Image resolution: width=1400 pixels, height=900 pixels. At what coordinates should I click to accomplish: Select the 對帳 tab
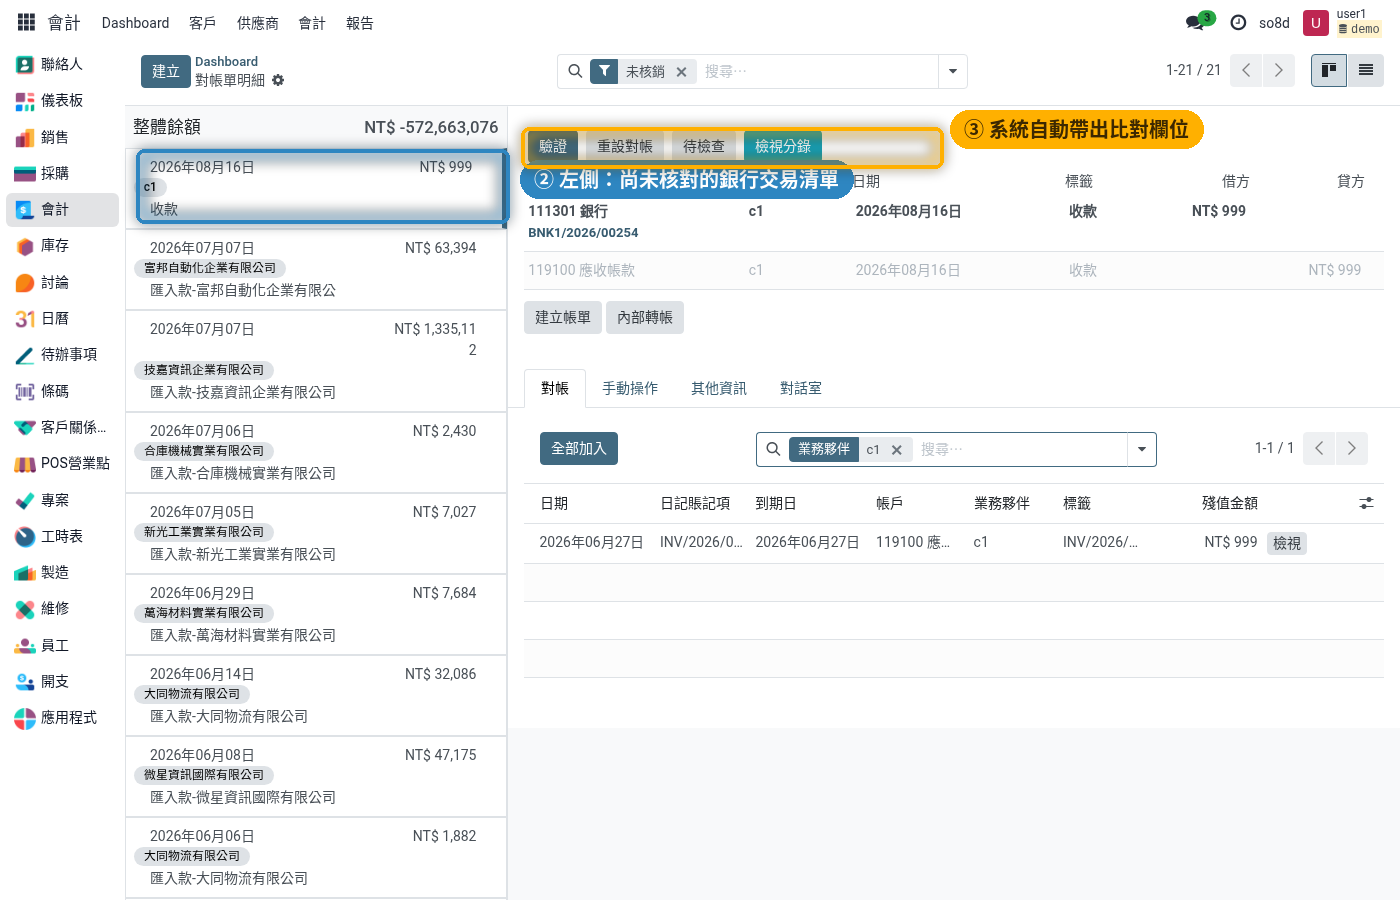pyautogui.click(x=555, y=388)
